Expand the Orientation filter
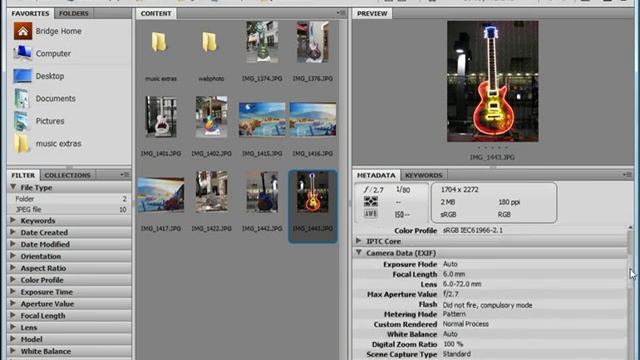This screenshot has height=360, width=640. [13, 256]
